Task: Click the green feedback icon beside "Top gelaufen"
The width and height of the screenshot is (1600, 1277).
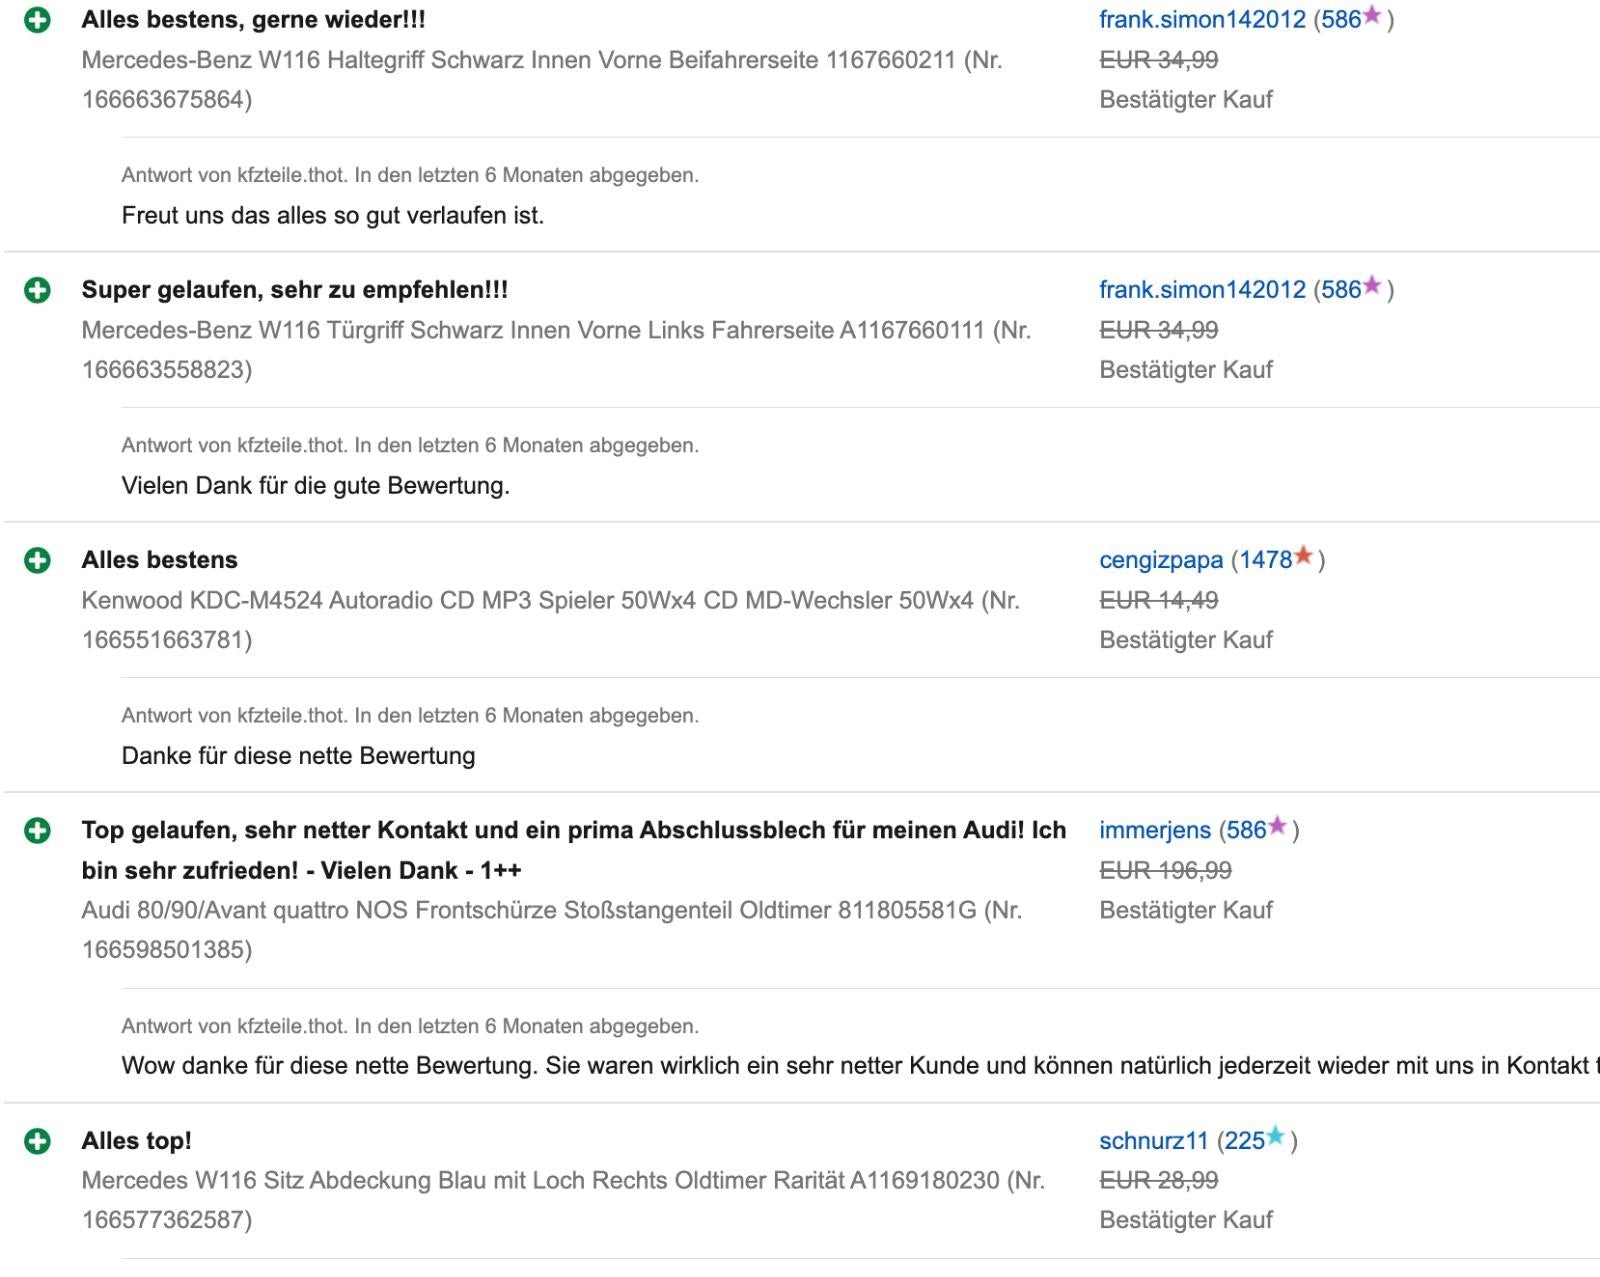Action: coord(38,830)
